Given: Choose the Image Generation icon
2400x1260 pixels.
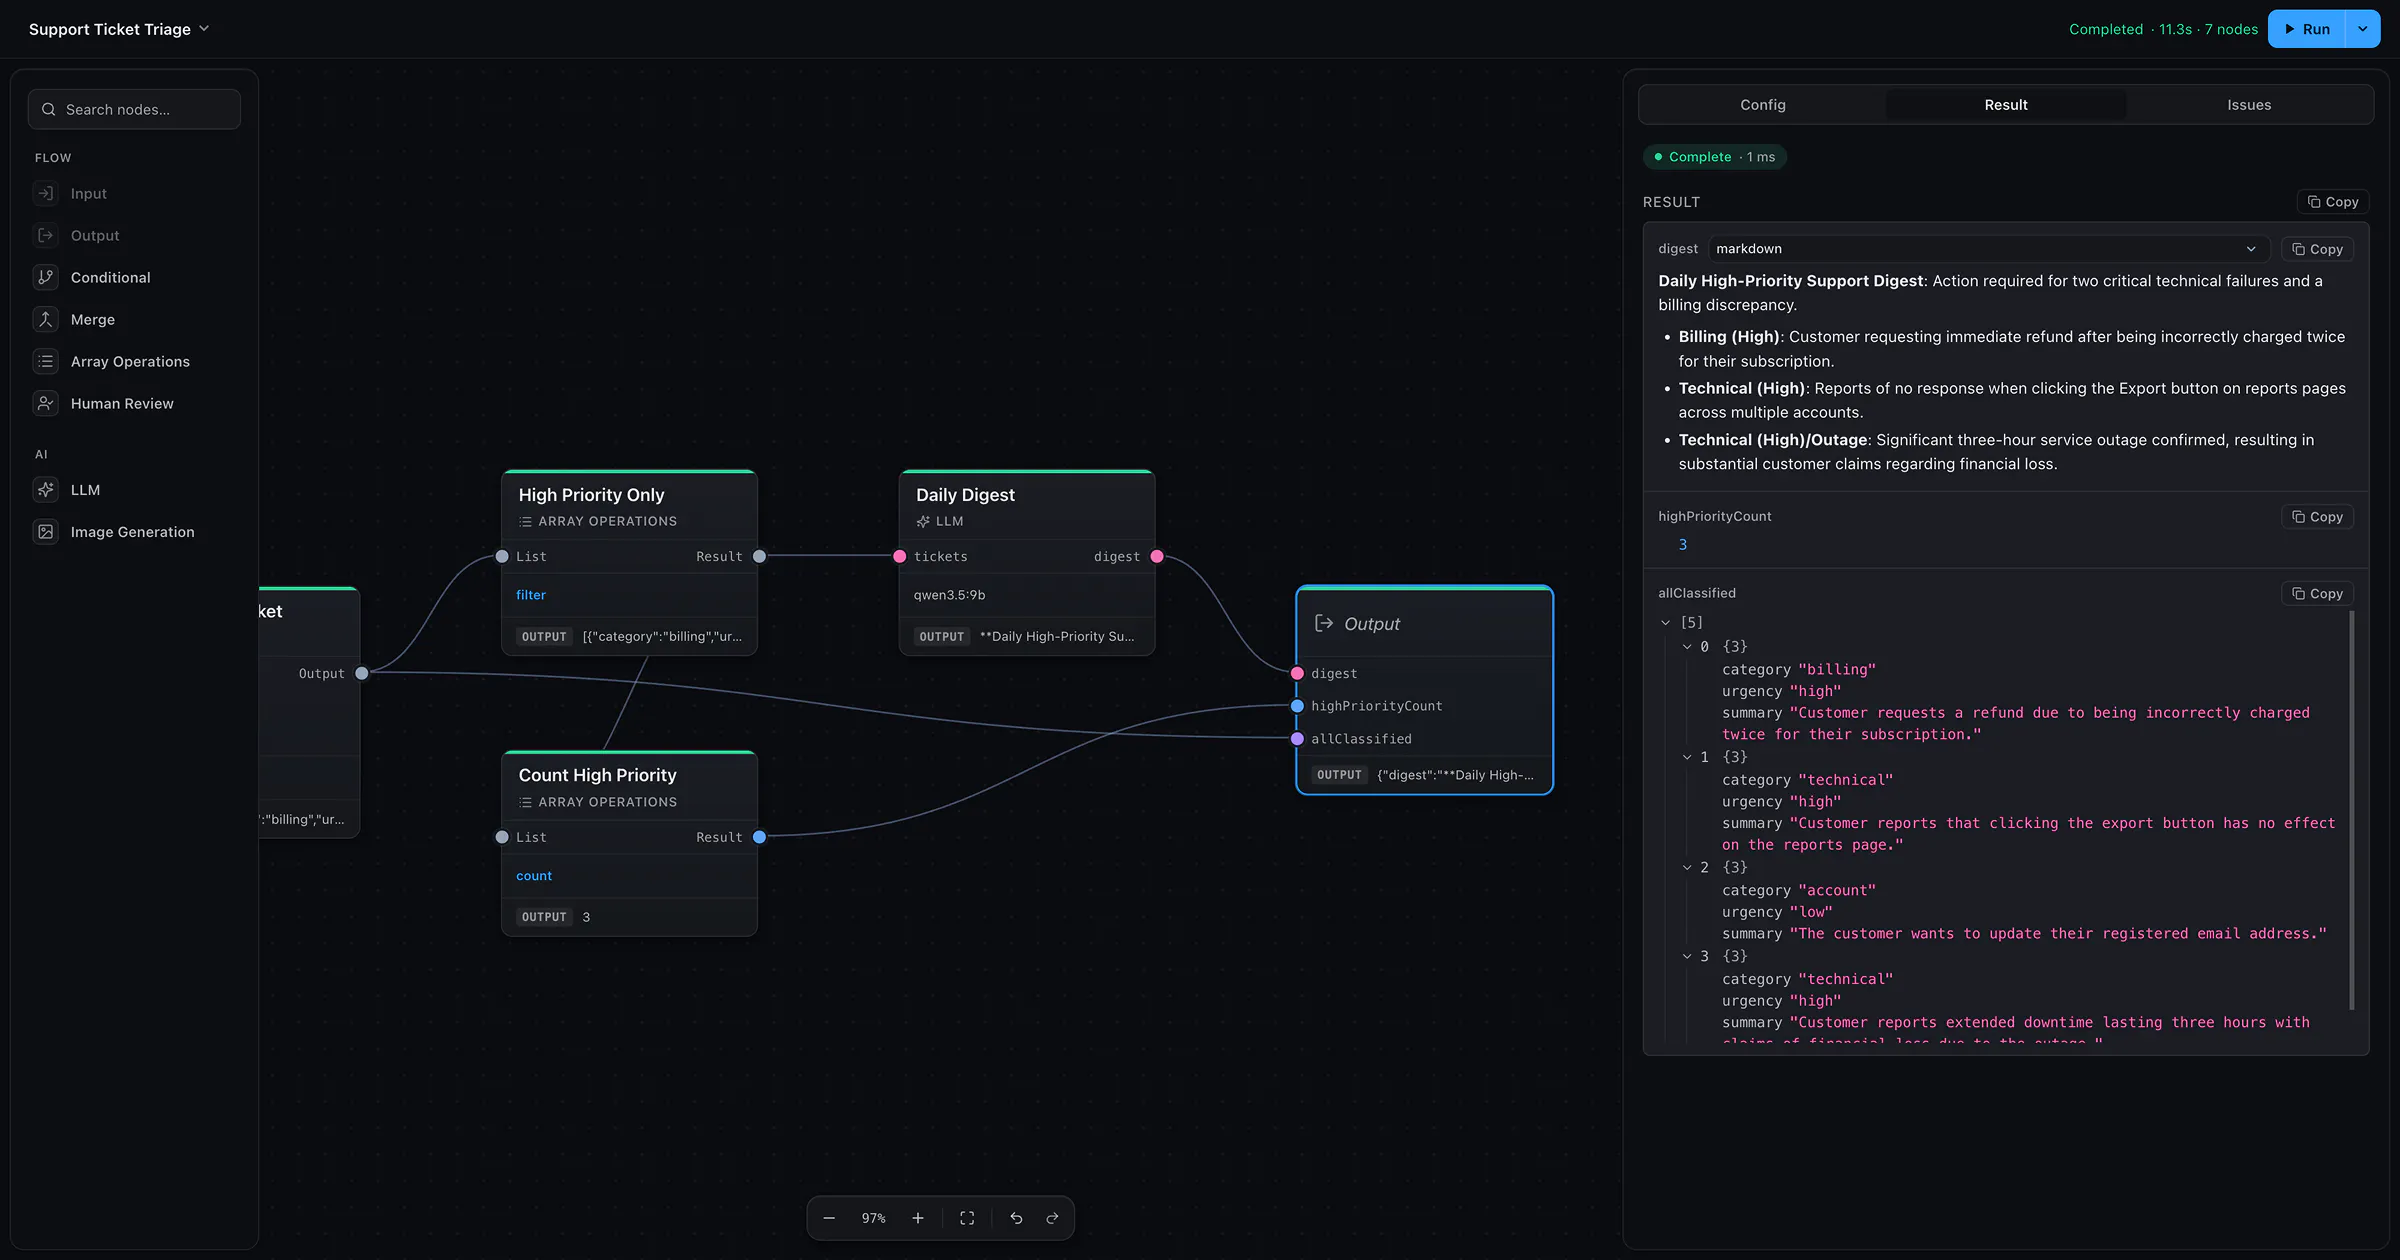Looking at the screenshot, I should coord(45,531).
